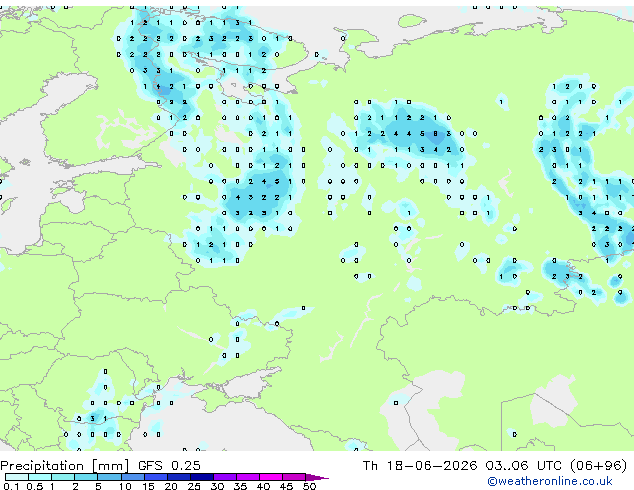This screenshot has height=490, width=634.
Task: Click the 2 mm legend color swatch
Action: (x=86, y=477)
